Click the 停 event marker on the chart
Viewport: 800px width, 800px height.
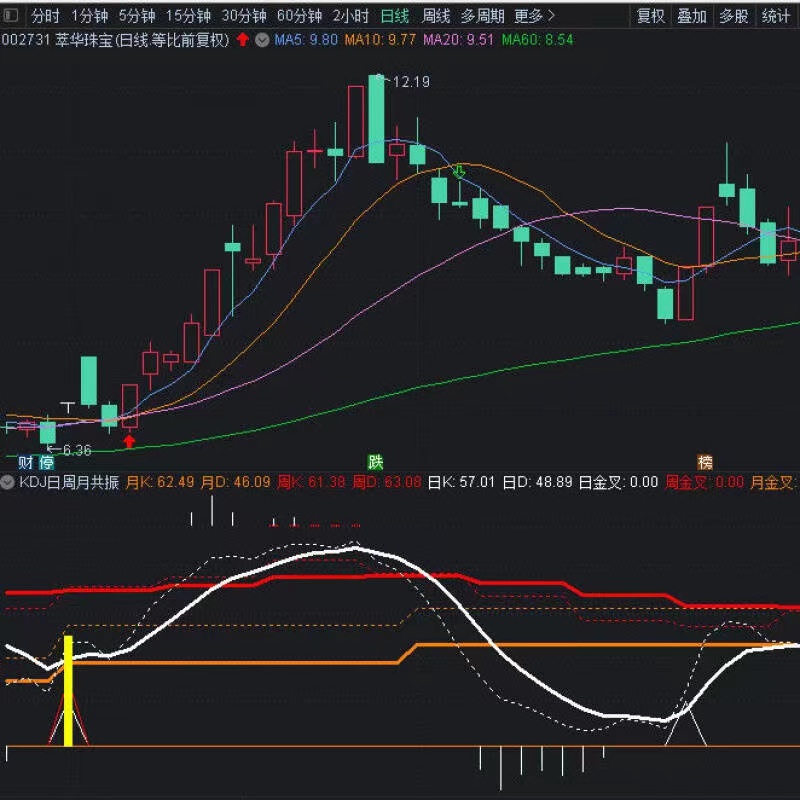(x=46, y=462)
